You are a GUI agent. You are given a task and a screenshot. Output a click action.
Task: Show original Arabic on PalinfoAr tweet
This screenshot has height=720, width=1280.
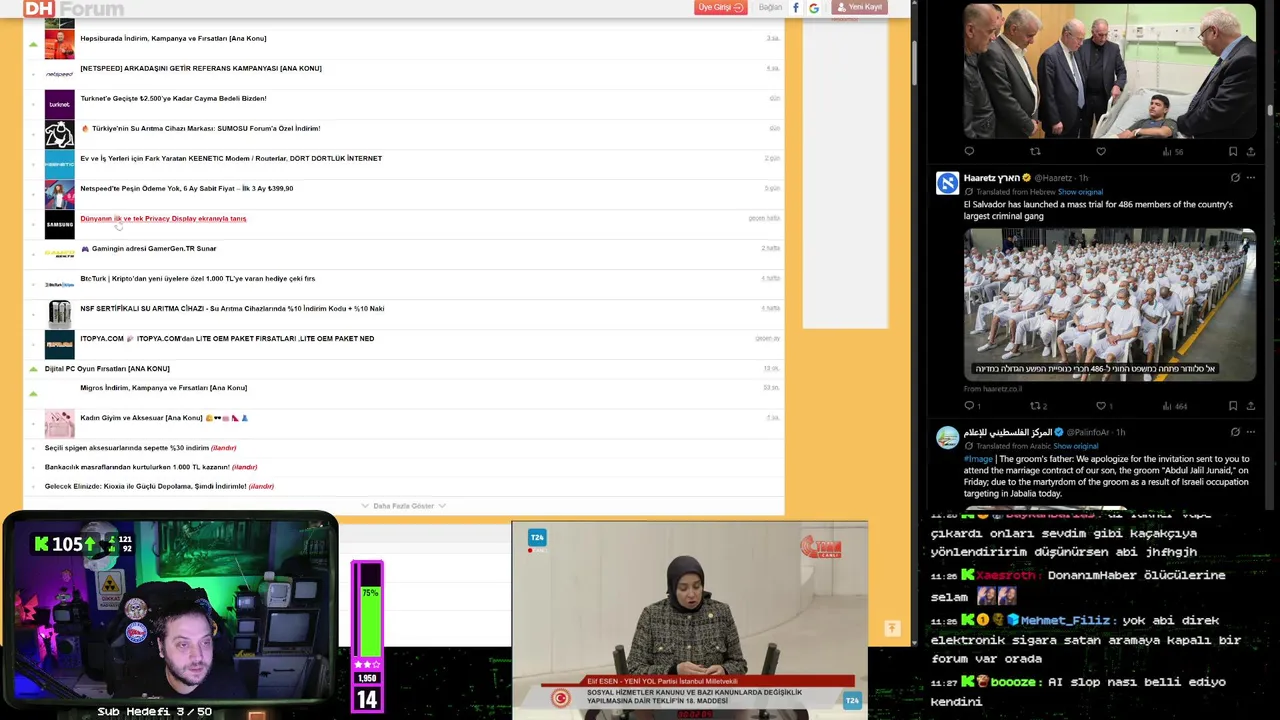tap(1075, 446)
